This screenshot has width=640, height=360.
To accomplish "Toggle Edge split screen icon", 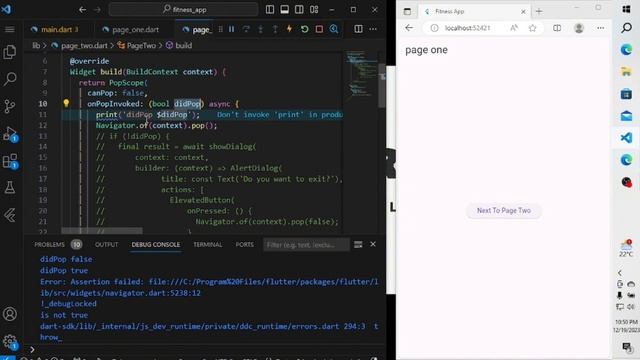I will click(x=557, y=28).
